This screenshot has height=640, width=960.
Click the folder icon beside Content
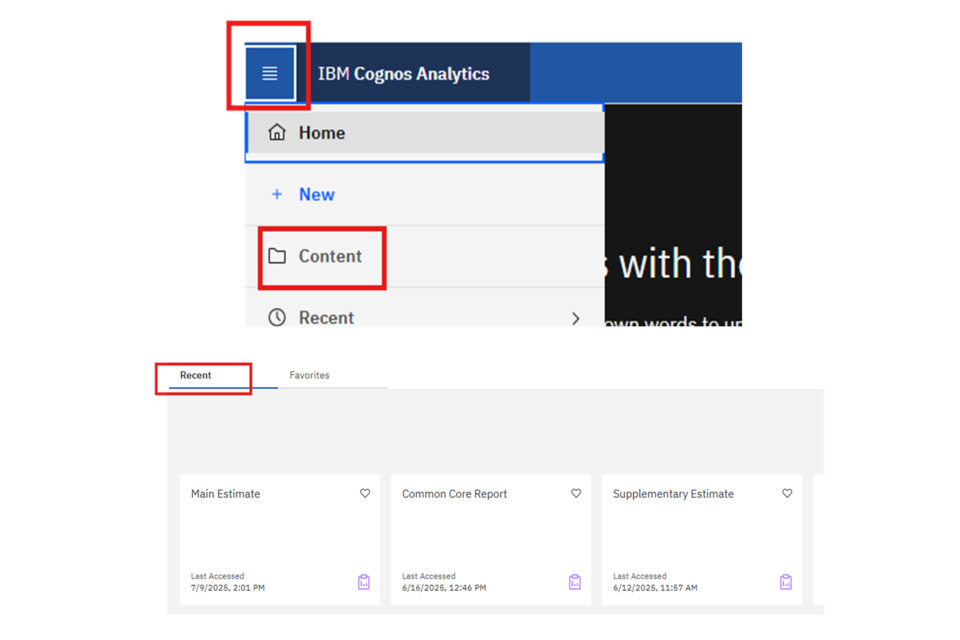click(277, 256)
